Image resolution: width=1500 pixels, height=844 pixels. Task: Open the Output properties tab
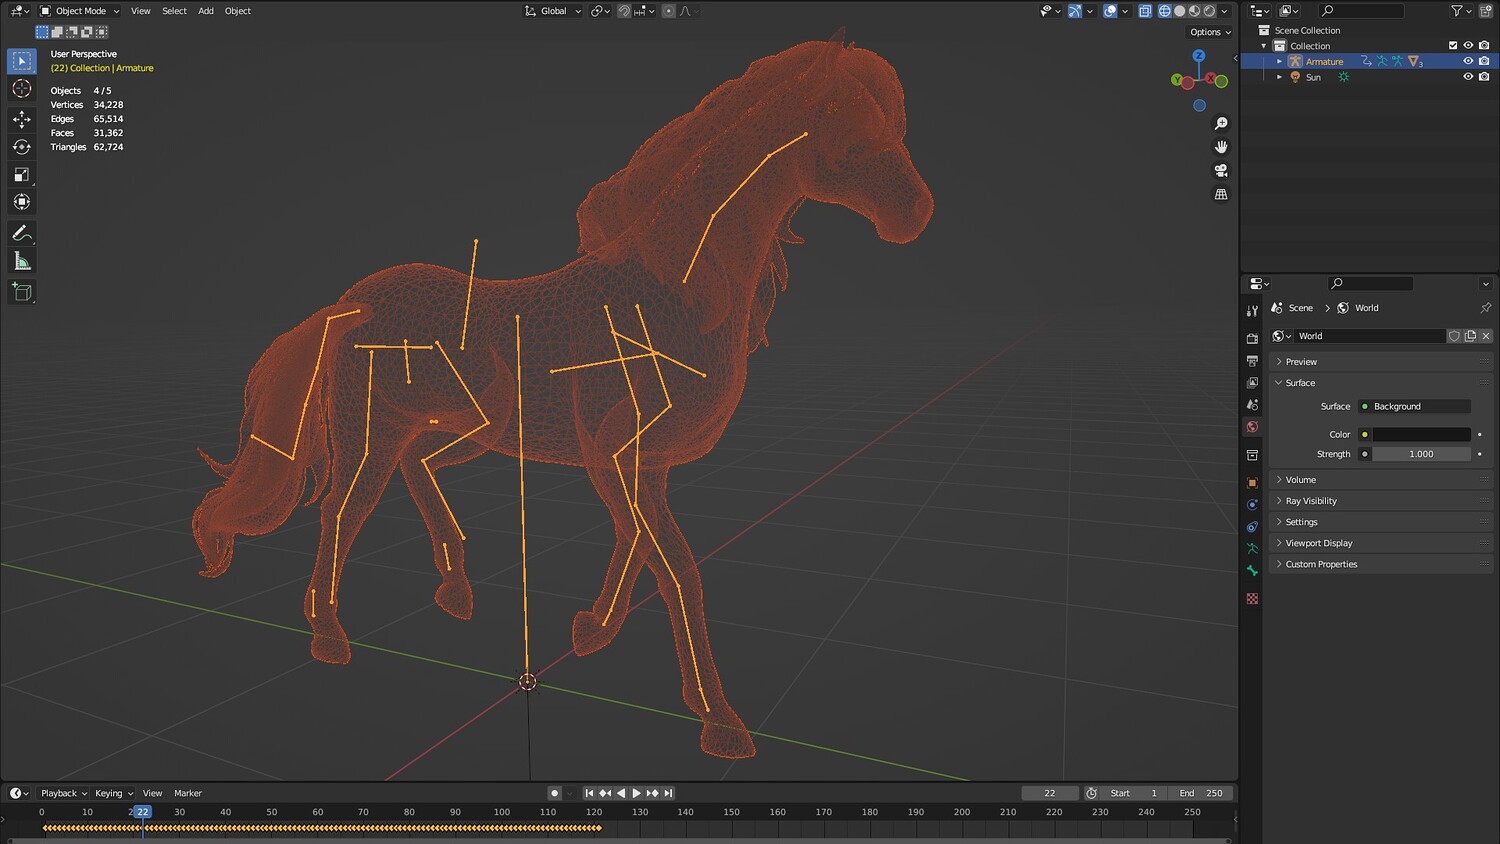pos(1252,361)
